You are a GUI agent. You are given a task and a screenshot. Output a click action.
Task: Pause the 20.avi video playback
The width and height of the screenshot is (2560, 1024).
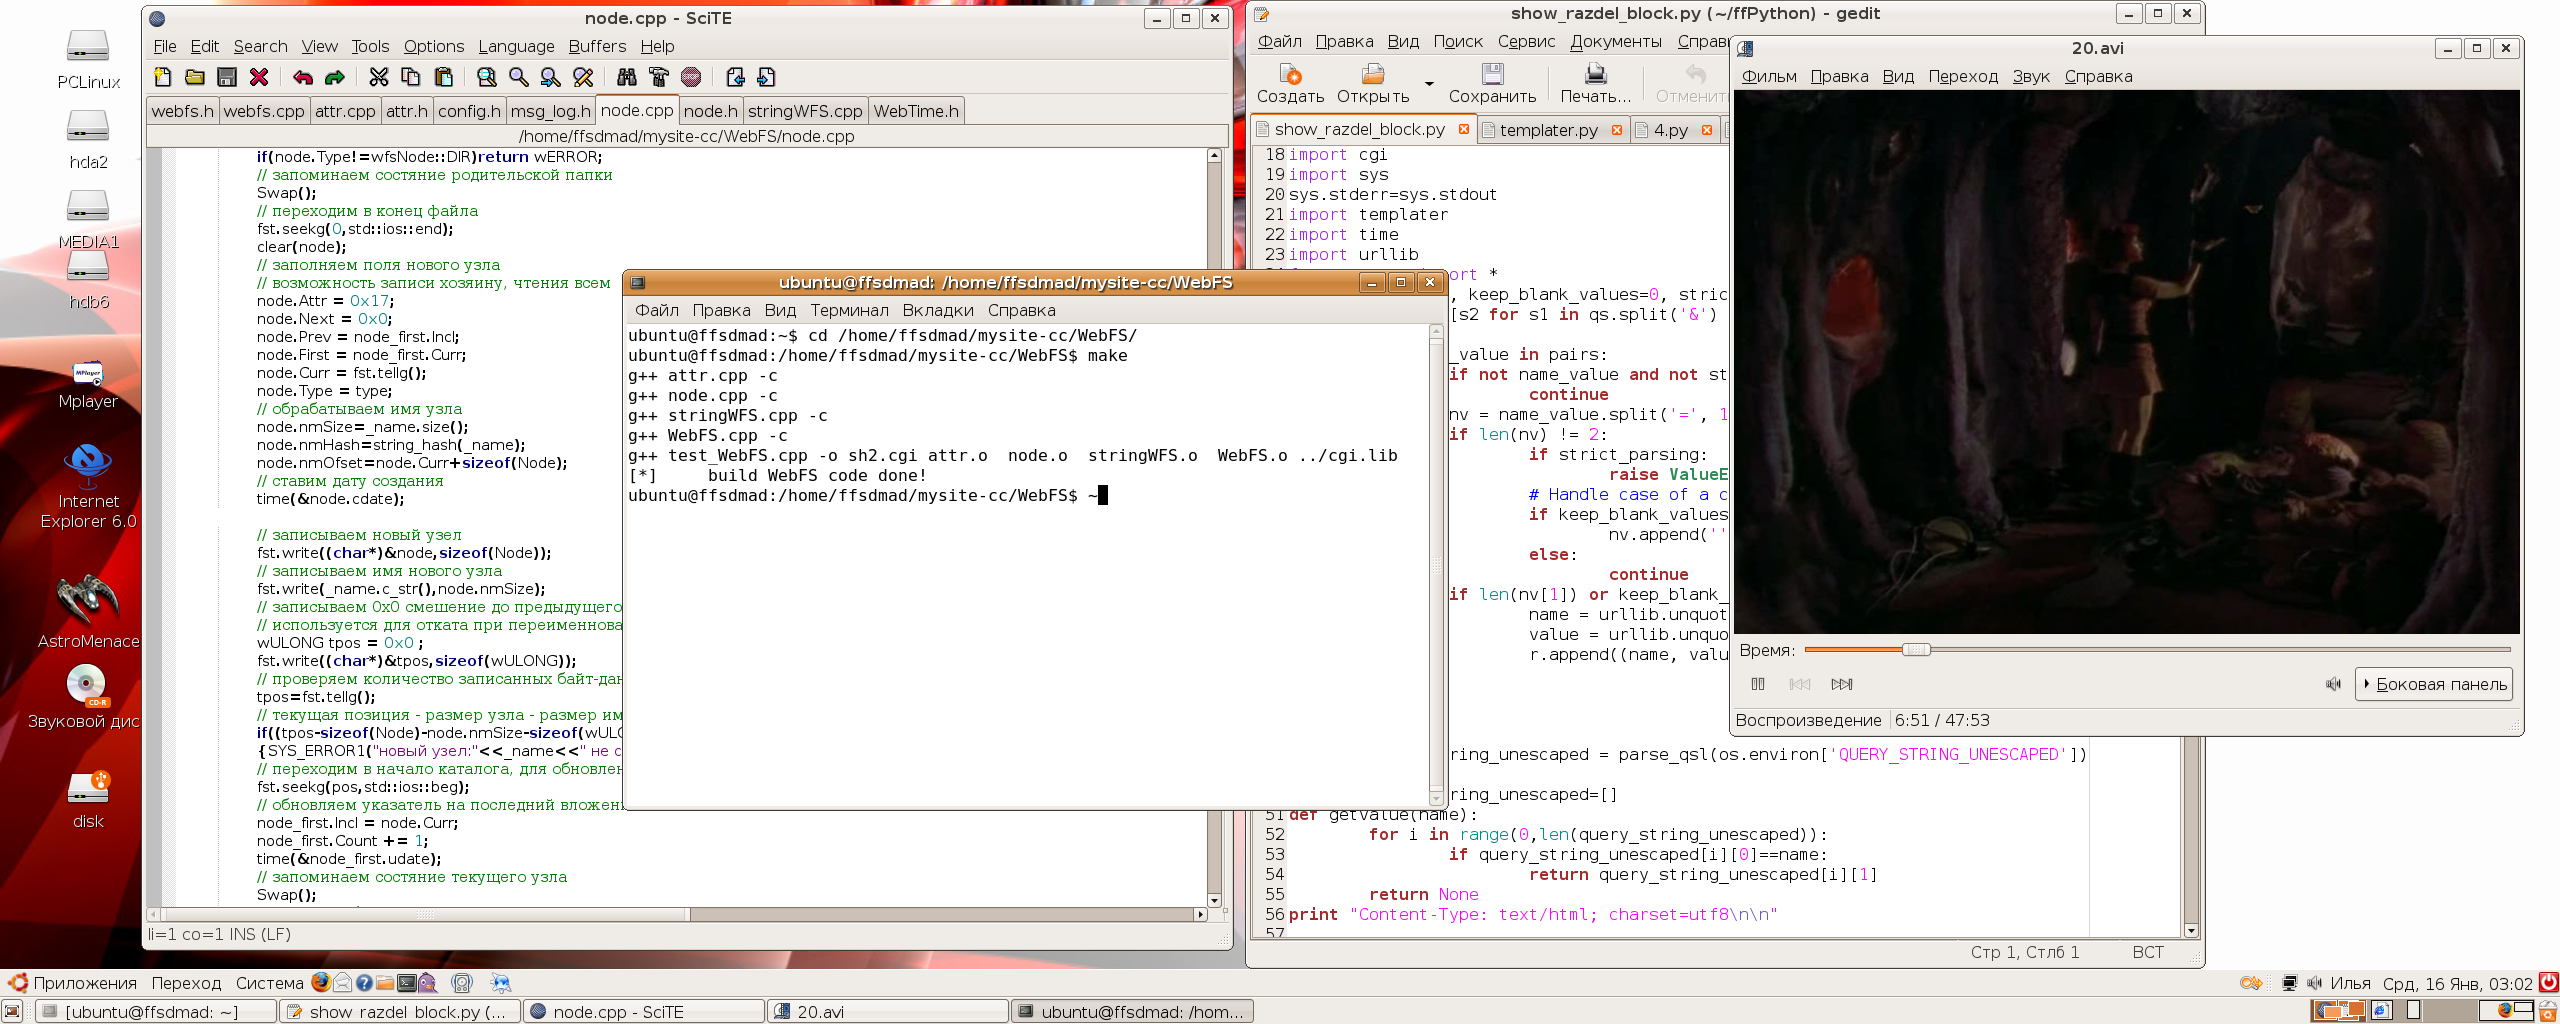point(1758,684)
